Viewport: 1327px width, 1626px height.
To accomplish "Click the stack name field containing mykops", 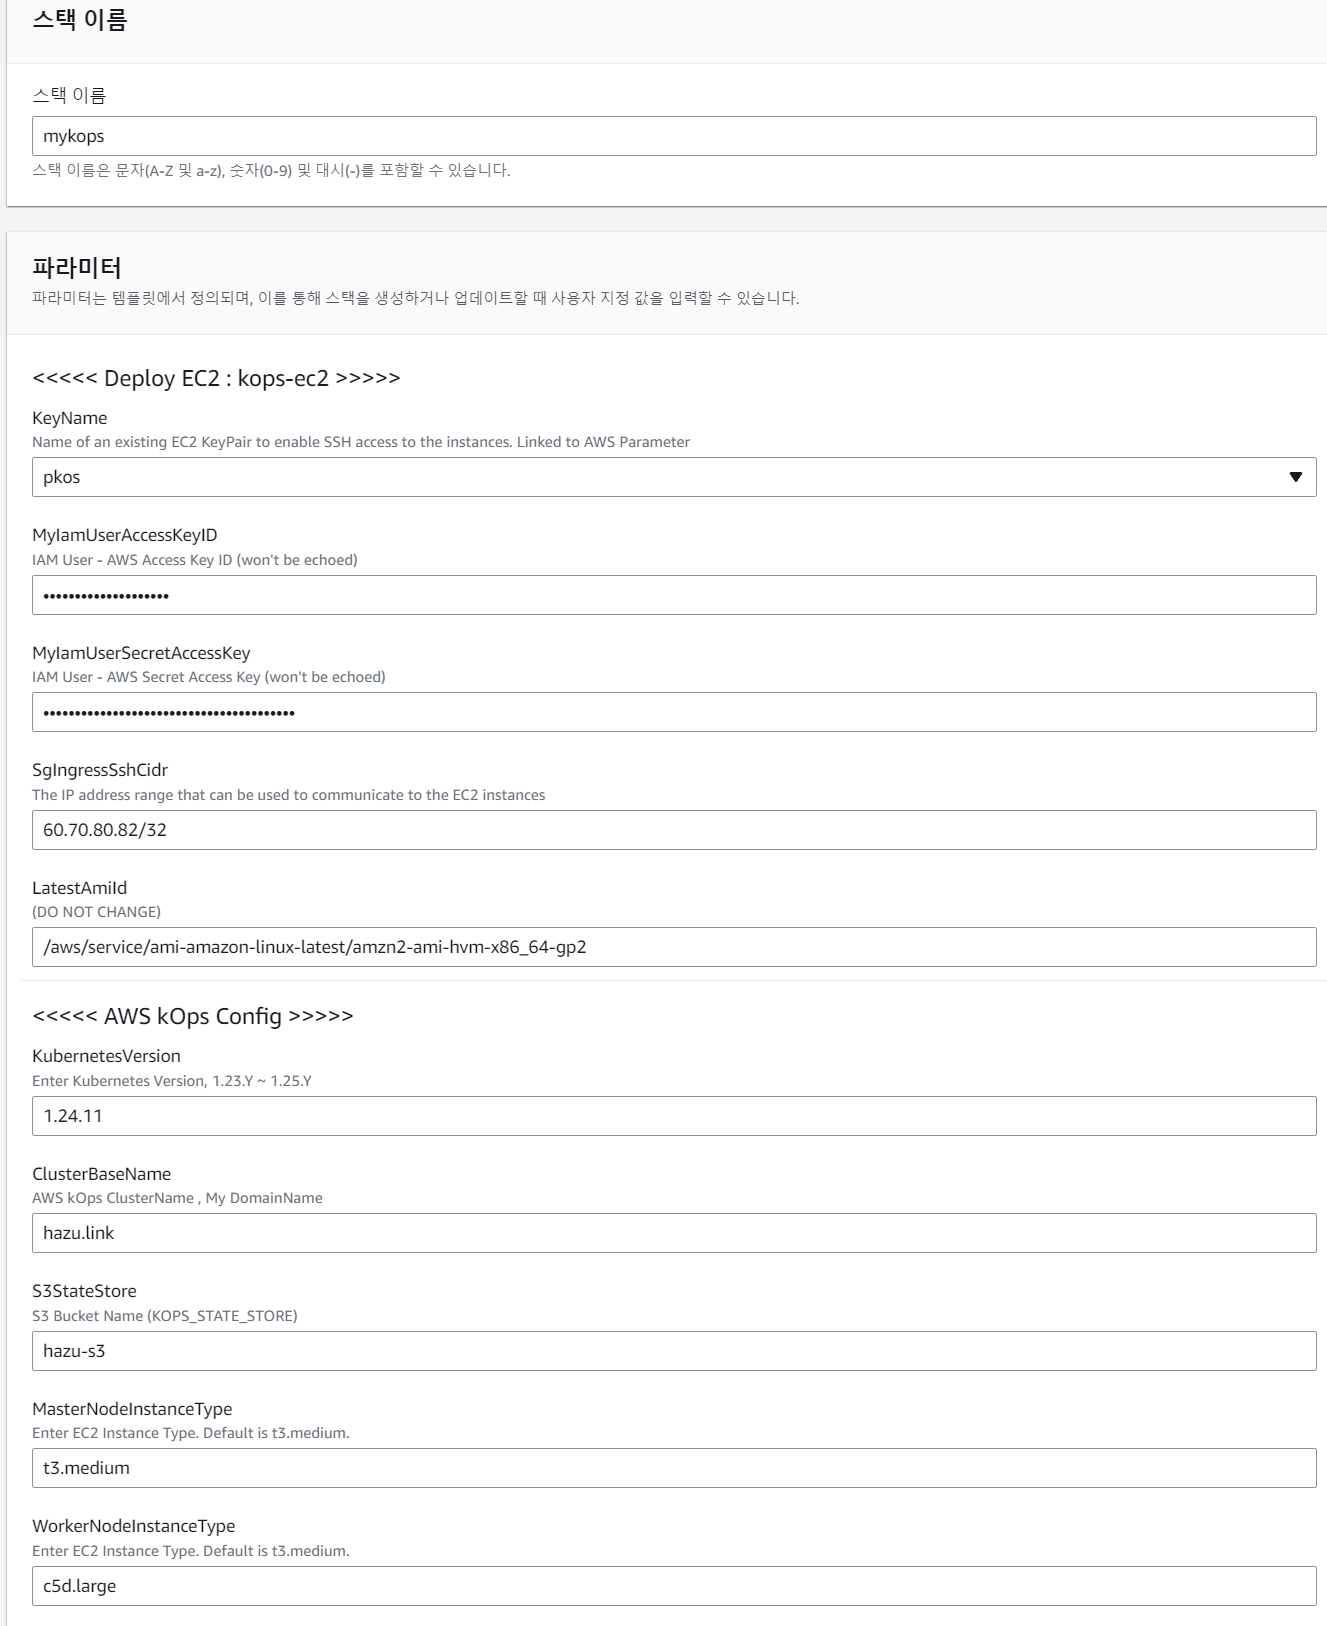I will coord(674,136).
